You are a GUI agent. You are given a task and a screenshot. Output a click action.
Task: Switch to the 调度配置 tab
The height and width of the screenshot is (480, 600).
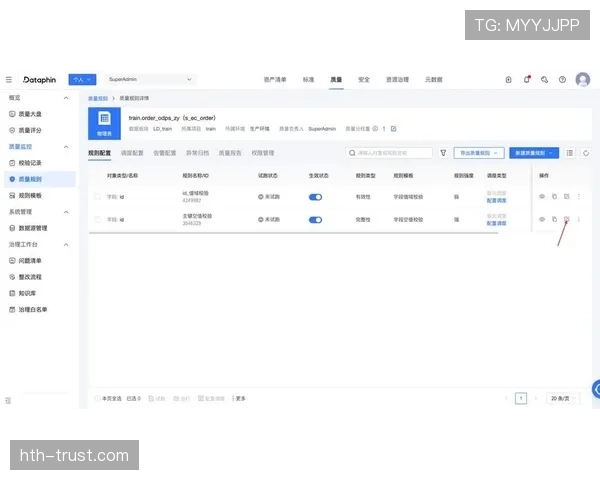click(x=132, y=153)
